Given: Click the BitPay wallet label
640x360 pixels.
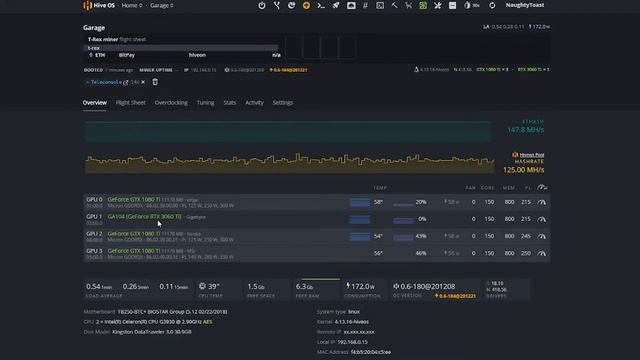Looking at the screenshot, I should (127, 55).
